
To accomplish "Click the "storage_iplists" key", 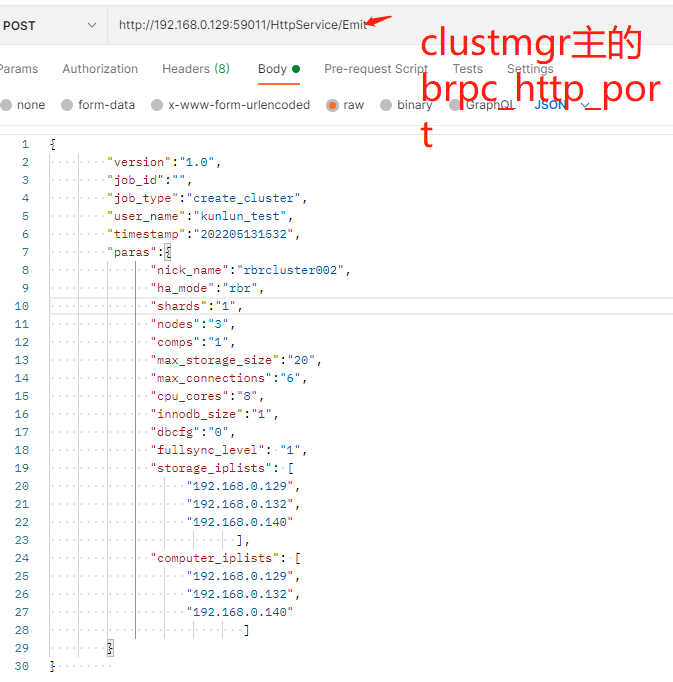I will point(211,468).
